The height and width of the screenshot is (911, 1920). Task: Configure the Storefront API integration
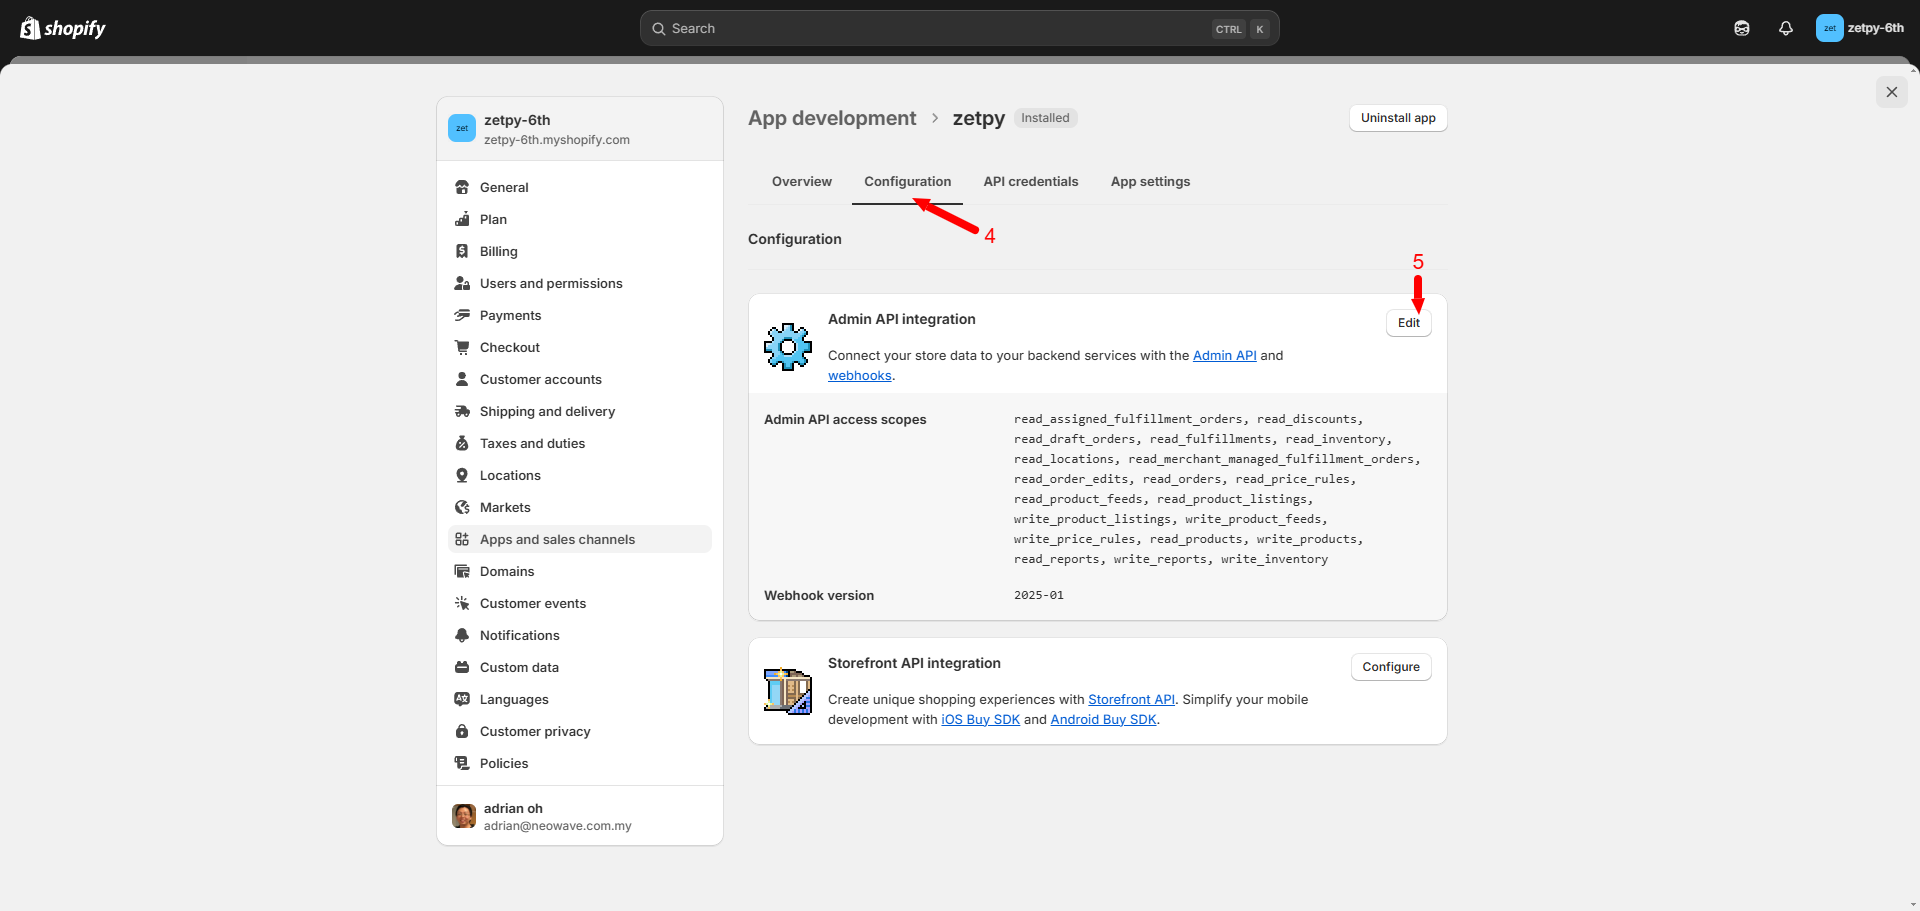1390,667
